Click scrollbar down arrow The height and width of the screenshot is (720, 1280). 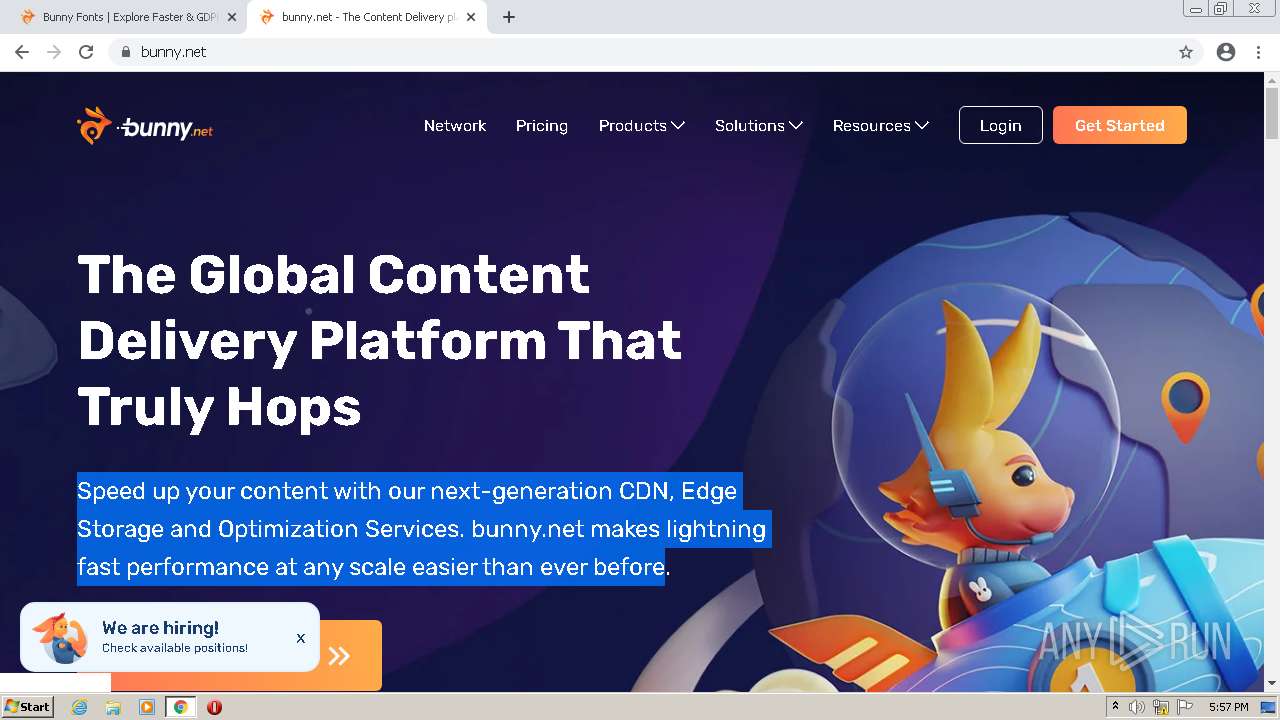point(1272,683)
